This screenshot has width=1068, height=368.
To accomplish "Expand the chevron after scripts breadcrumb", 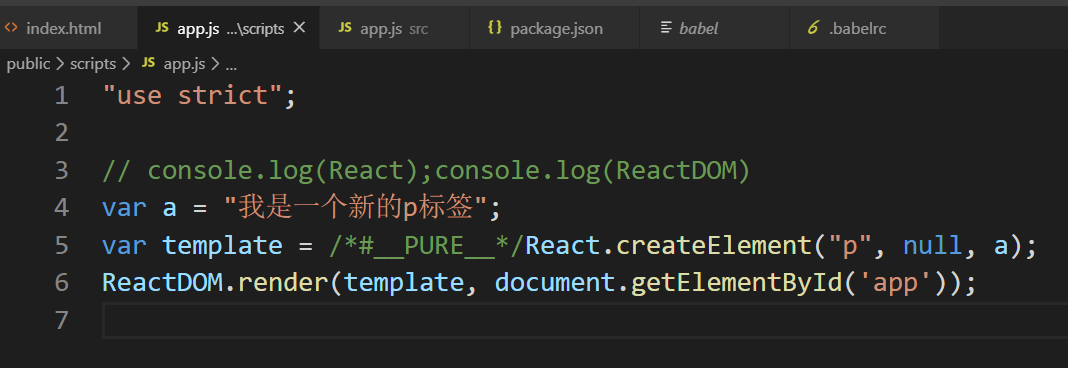I will pos(126,64).
